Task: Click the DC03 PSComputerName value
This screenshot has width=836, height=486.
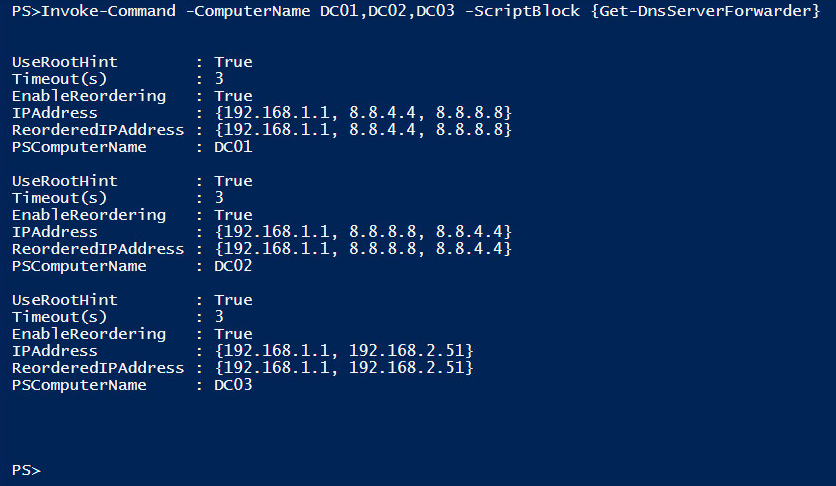Action: click(233, 384)
